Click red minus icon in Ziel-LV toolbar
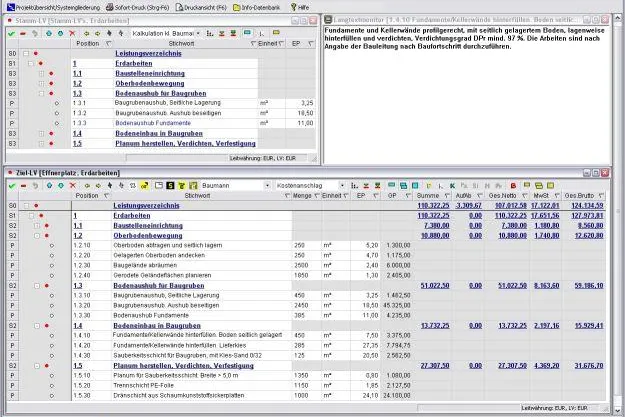Image resolution: width=625 pixels, height=417 pixels. [24, 186]
